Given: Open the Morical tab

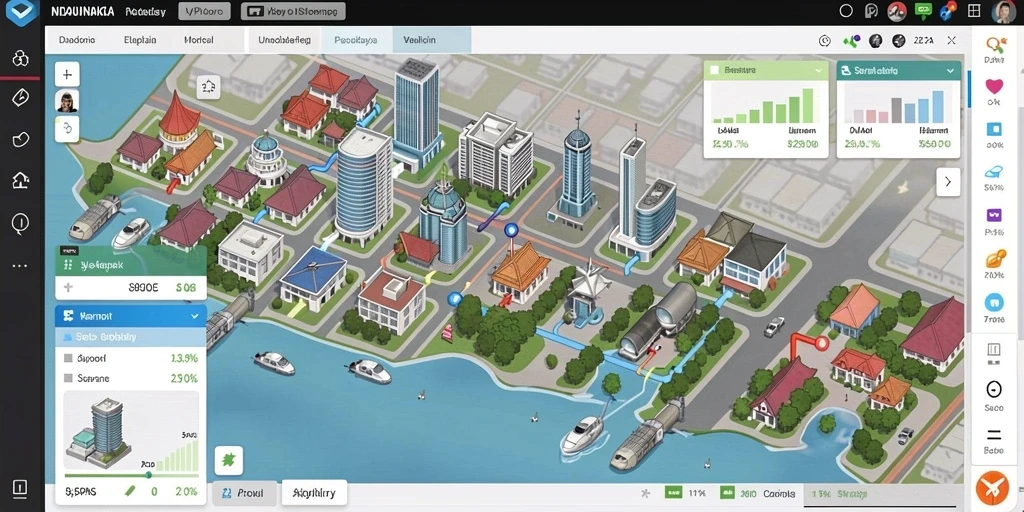Looking at the screenshot, I should coord(199,40).
